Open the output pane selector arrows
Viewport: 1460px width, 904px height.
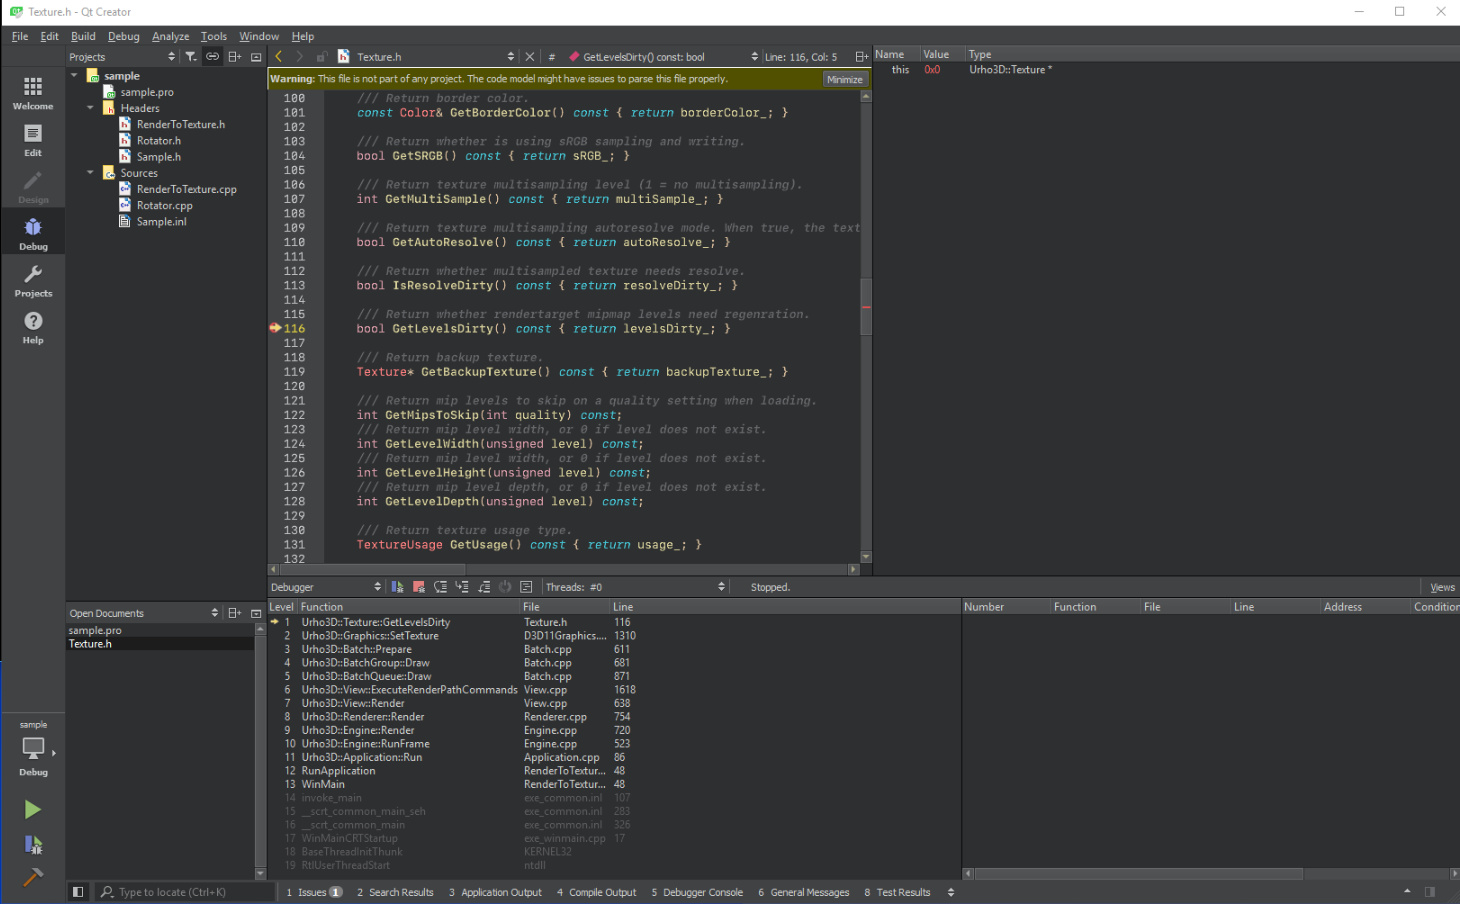coord(951,892)
